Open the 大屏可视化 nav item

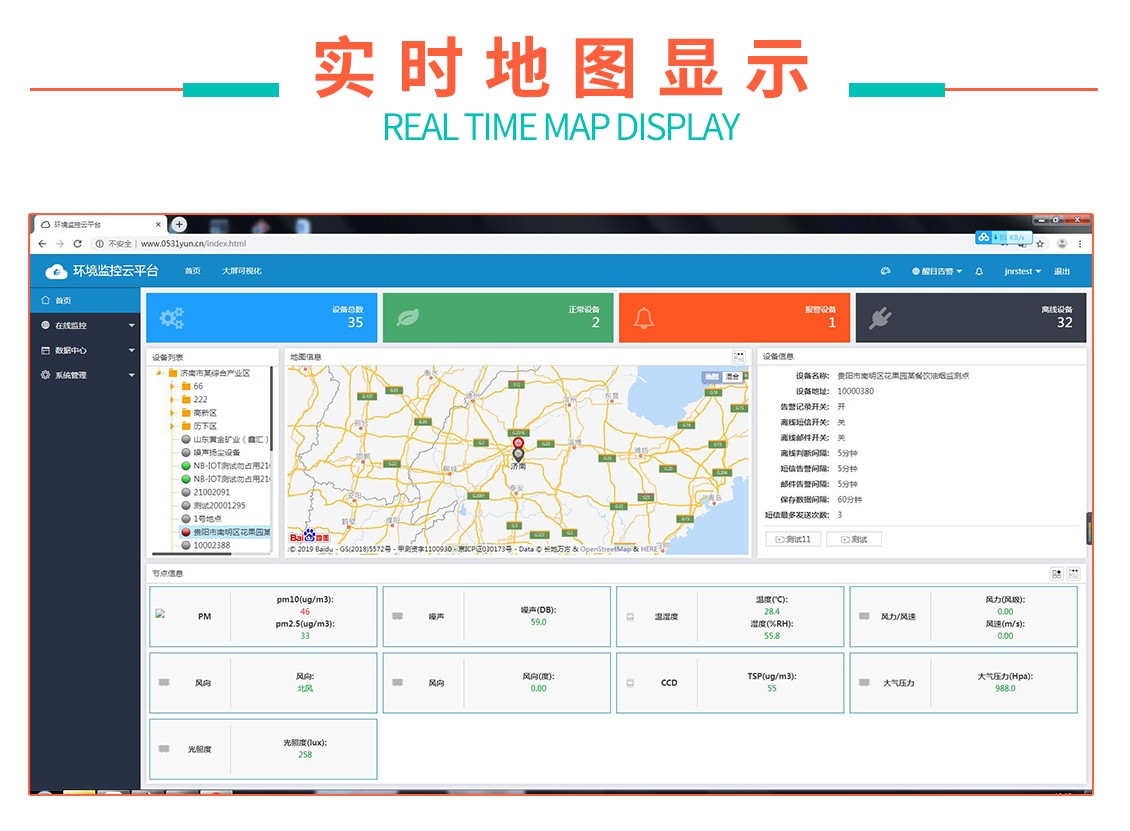[241, 271]
